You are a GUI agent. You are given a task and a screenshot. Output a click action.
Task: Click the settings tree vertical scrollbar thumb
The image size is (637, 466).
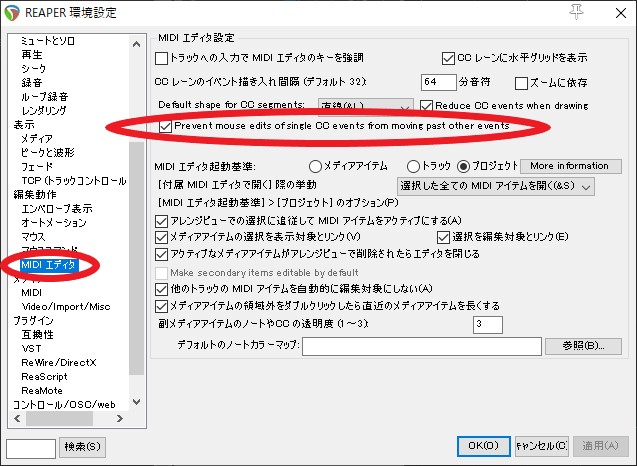(136, 258)
